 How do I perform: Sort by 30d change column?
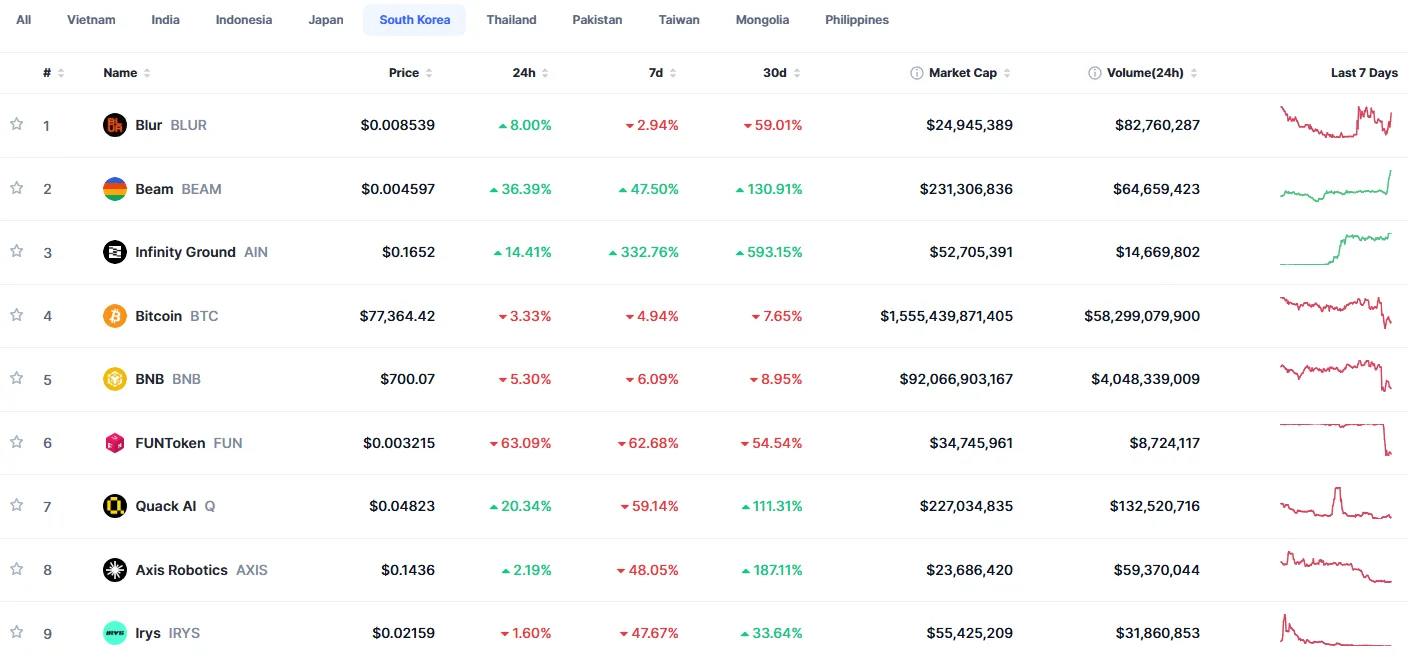pos(782,73)
